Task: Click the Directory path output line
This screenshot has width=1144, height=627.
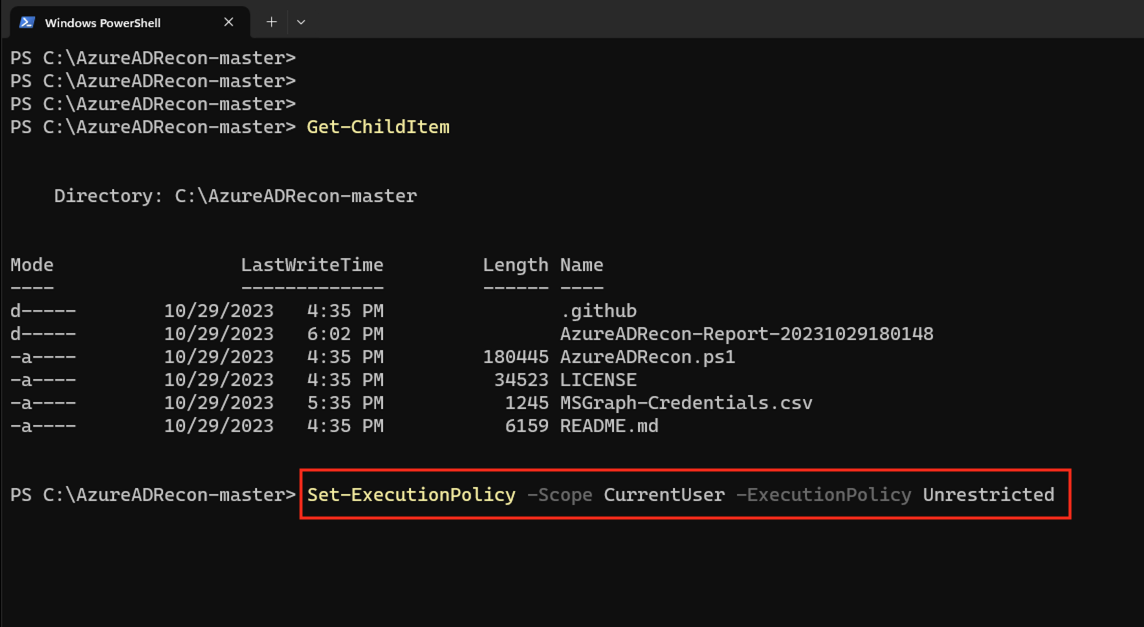Action: (x=235, y=196)
